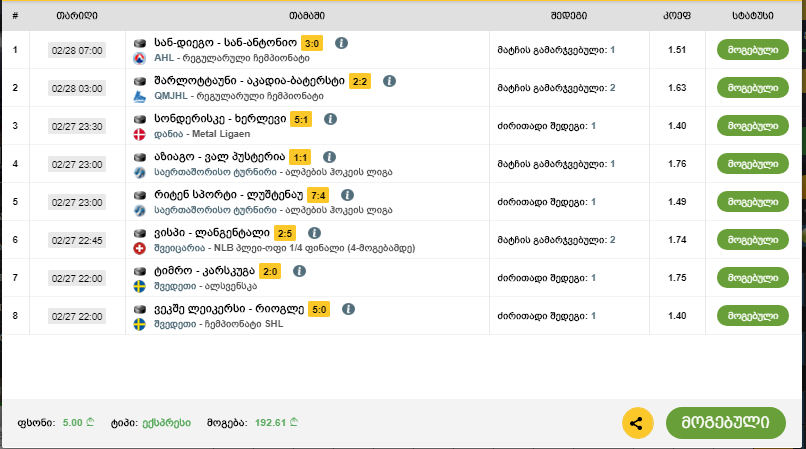The height and width of the screenshot is (449, 806).
Task: Click მოგებული status button in row 5
Action: click(x=753, y=202)
